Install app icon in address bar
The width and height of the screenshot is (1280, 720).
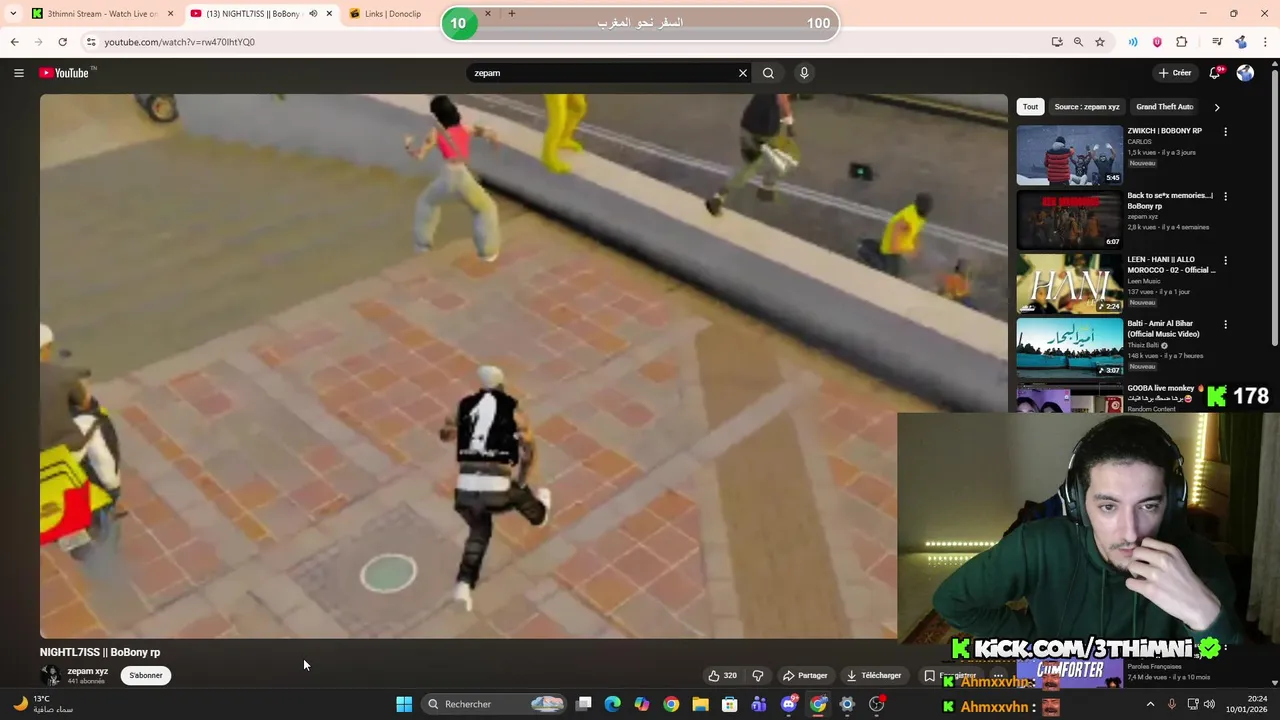point(1057,42)
